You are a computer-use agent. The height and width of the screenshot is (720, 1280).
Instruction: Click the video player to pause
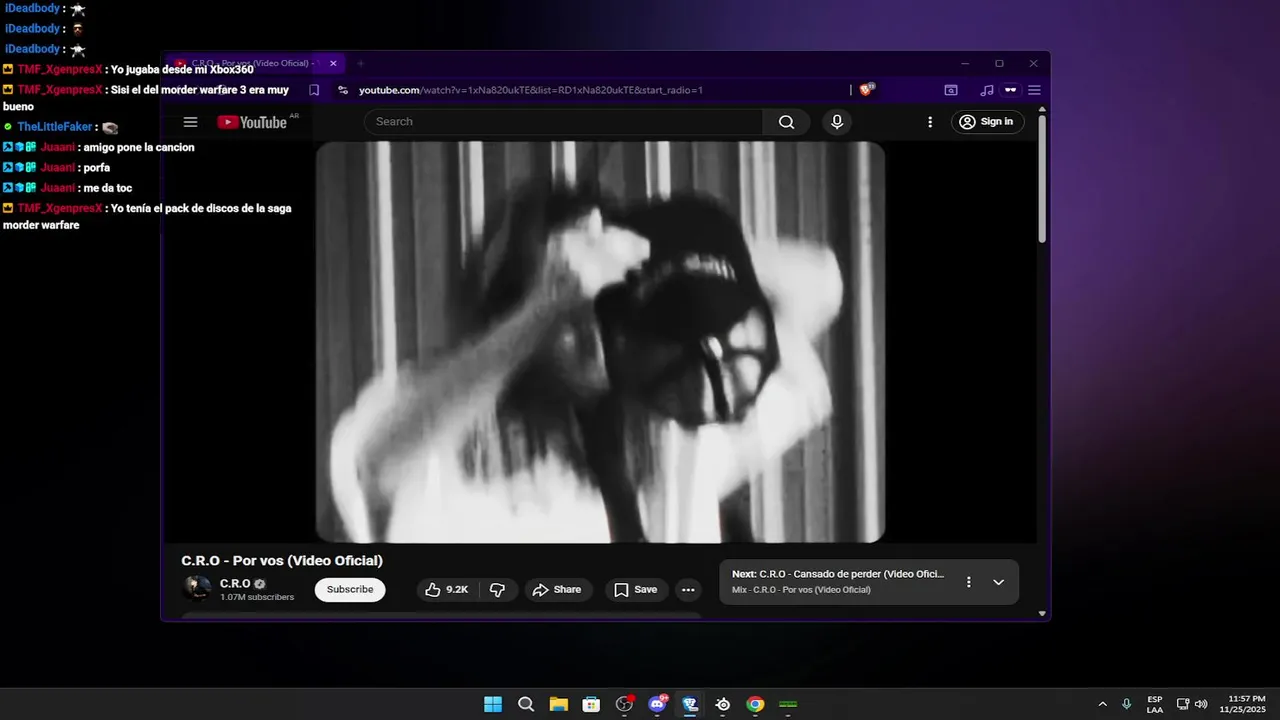[x=600, y=342]
